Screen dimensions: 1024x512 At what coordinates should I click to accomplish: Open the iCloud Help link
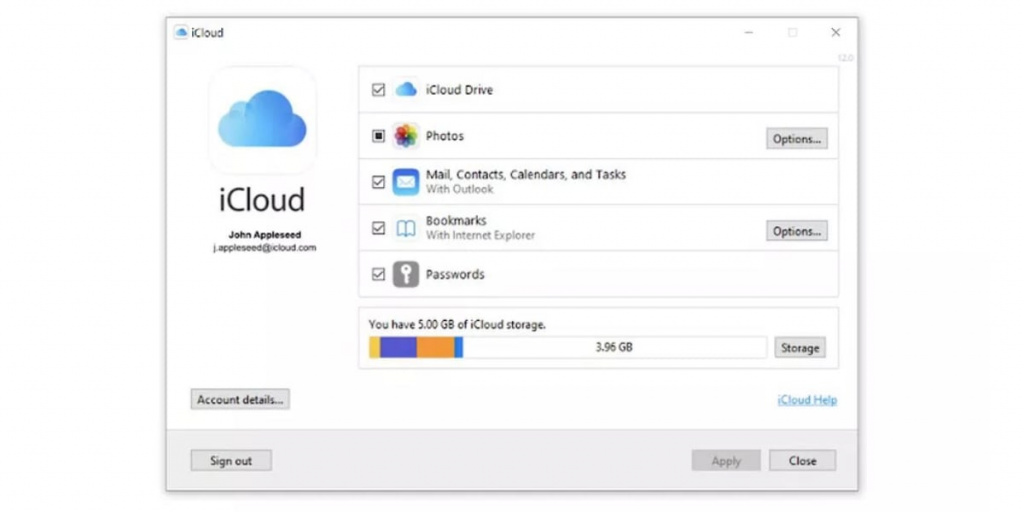[807, 400]
